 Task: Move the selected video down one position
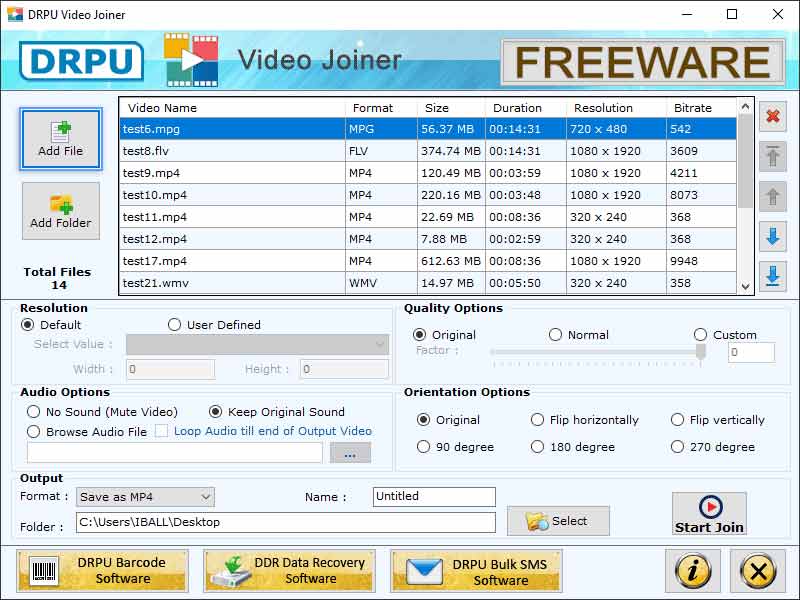pos(771,236)
